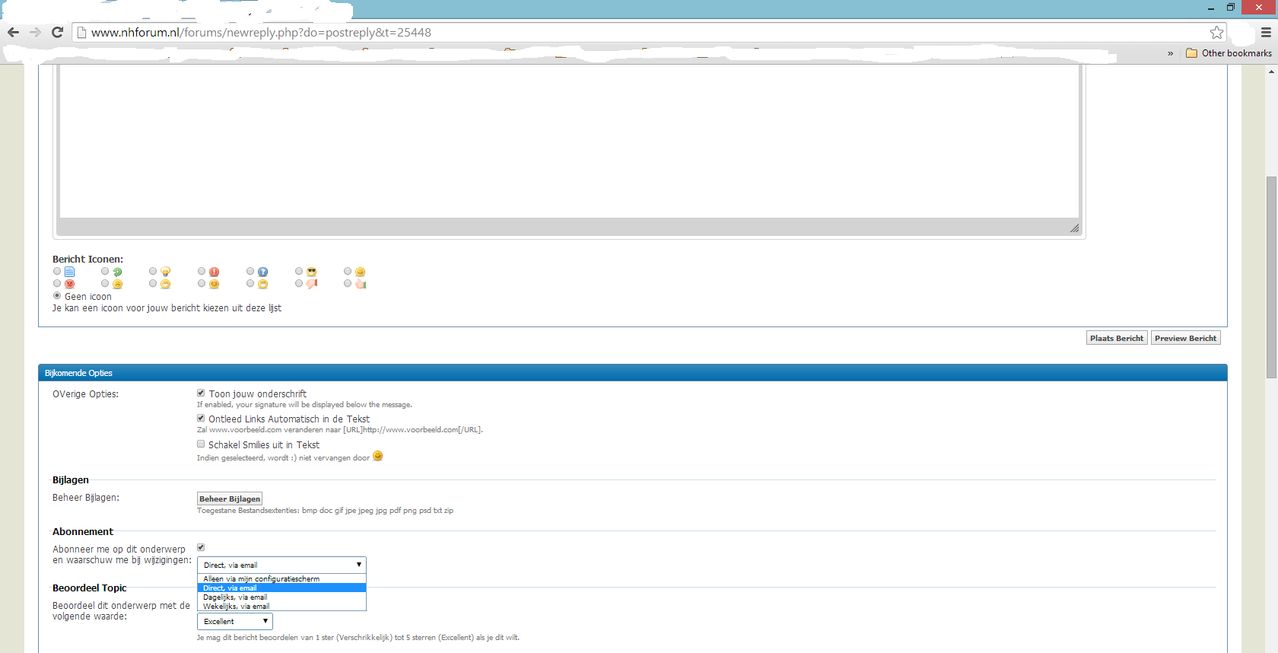Click the red exclamation mark message icon
This screenshot has height=653, width=1278.
(x=214, y=272)
